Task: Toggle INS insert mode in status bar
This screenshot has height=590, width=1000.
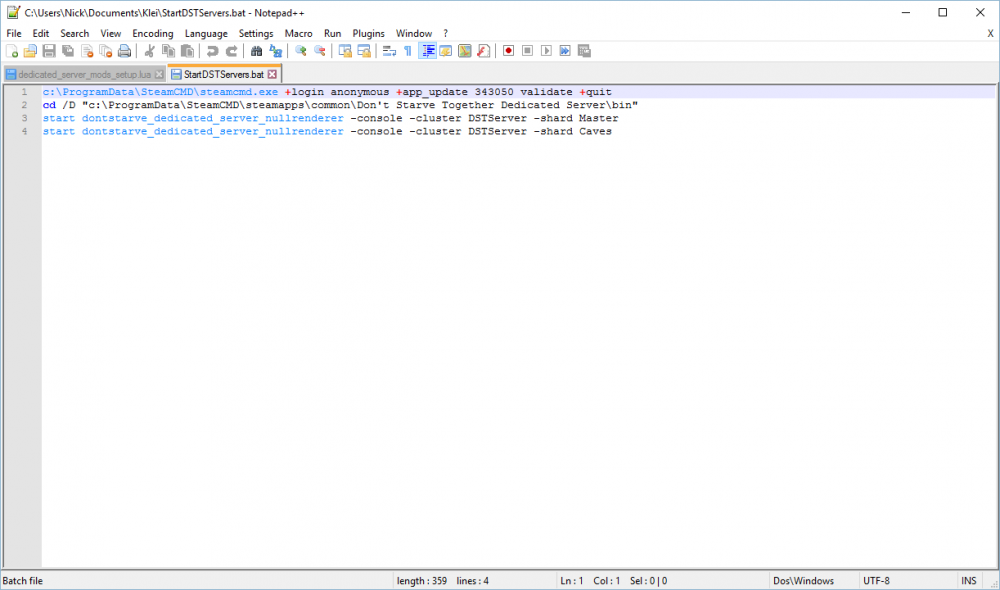Action: pyautogui.click(x=968, y=581)
